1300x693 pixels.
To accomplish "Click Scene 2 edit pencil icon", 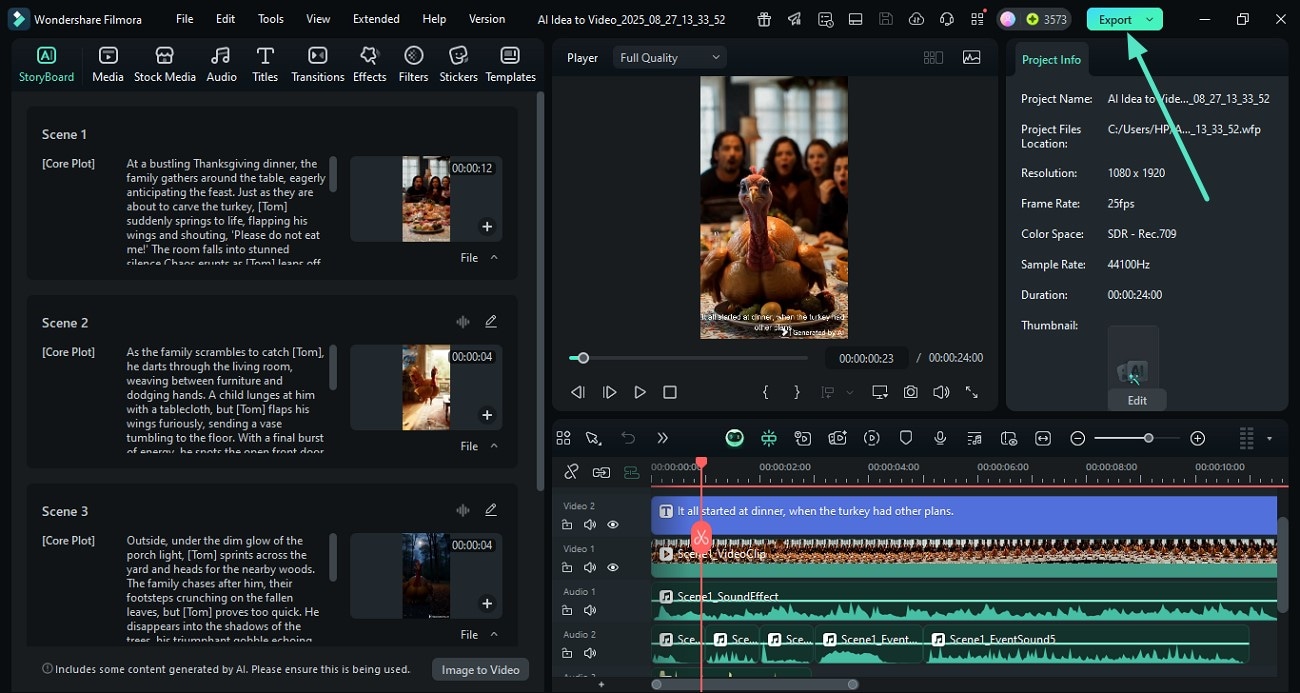I will coord(491,322).
